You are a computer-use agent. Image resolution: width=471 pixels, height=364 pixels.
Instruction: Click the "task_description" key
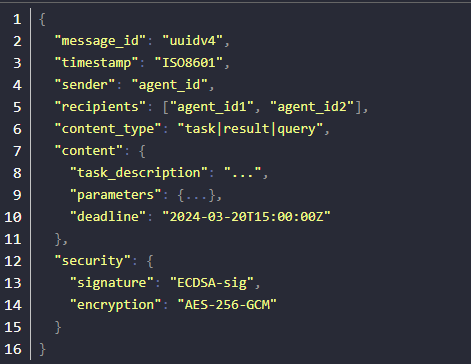[139, 173]
